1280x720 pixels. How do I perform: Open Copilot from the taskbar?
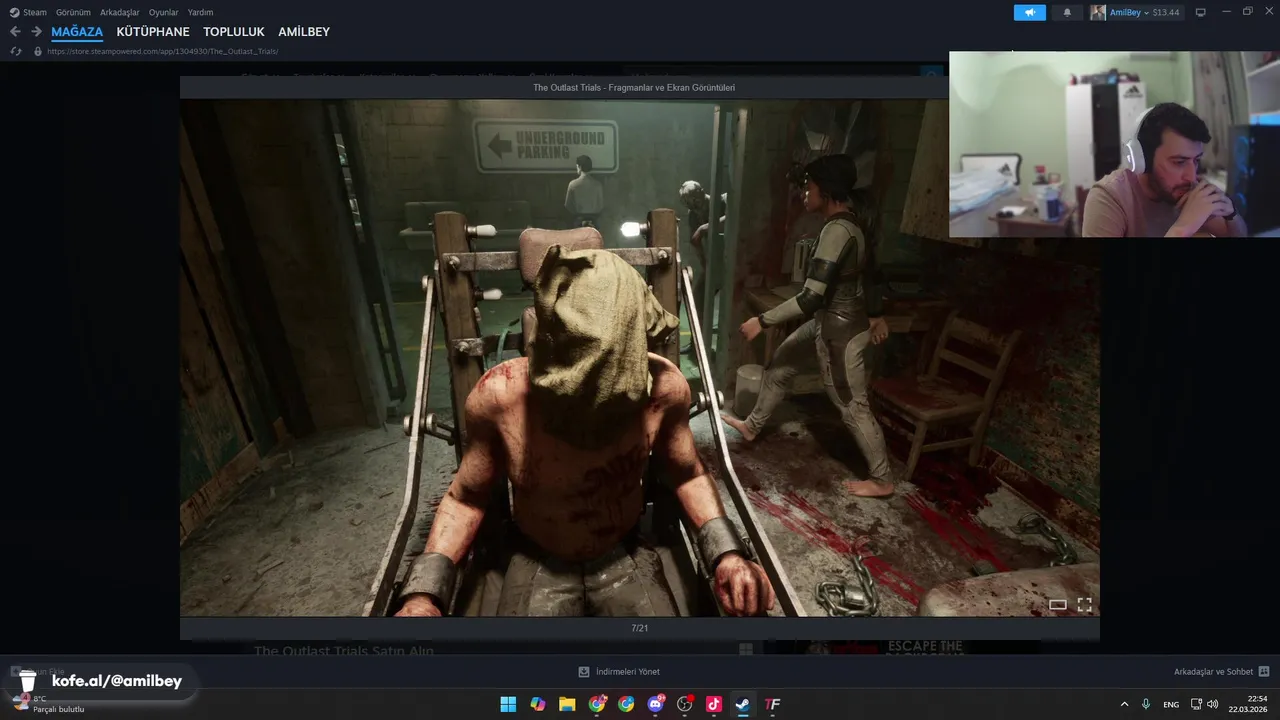click(538, 704)
